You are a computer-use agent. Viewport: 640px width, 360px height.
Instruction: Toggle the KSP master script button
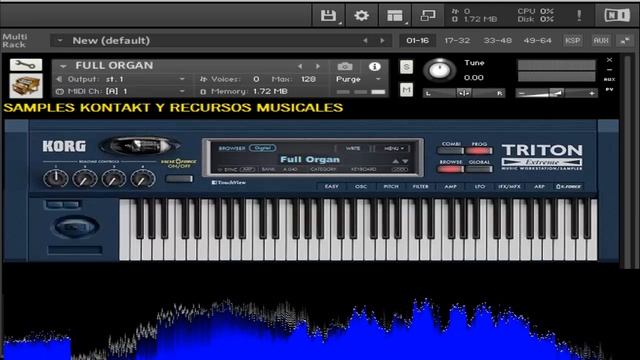573,40
